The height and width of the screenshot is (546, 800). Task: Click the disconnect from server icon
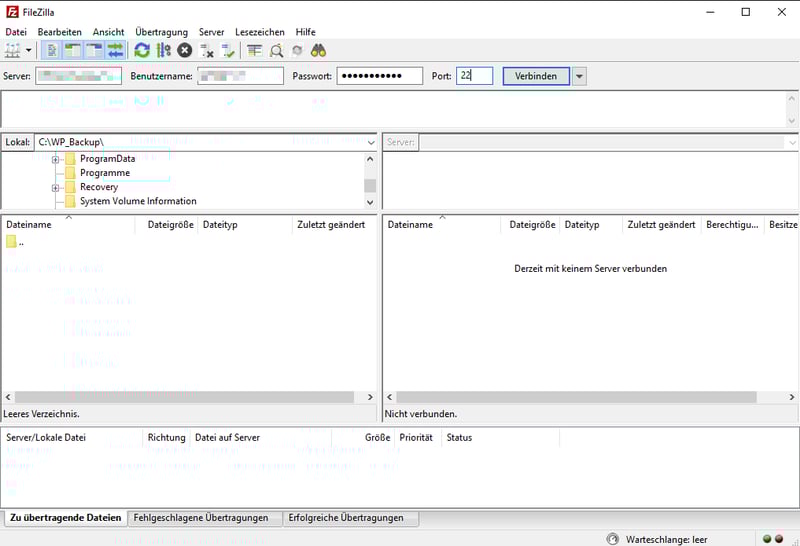[208, 50]
